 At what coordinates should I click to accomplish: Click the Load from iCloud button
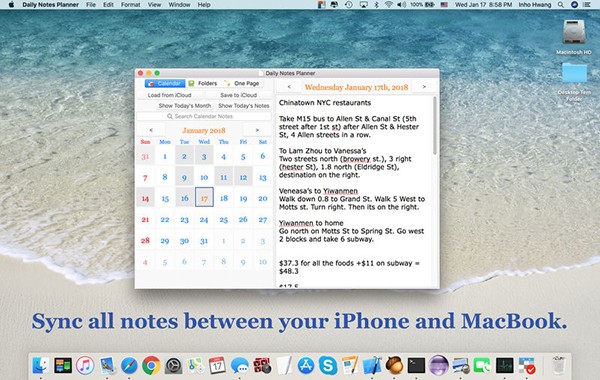tap(170, 95)
